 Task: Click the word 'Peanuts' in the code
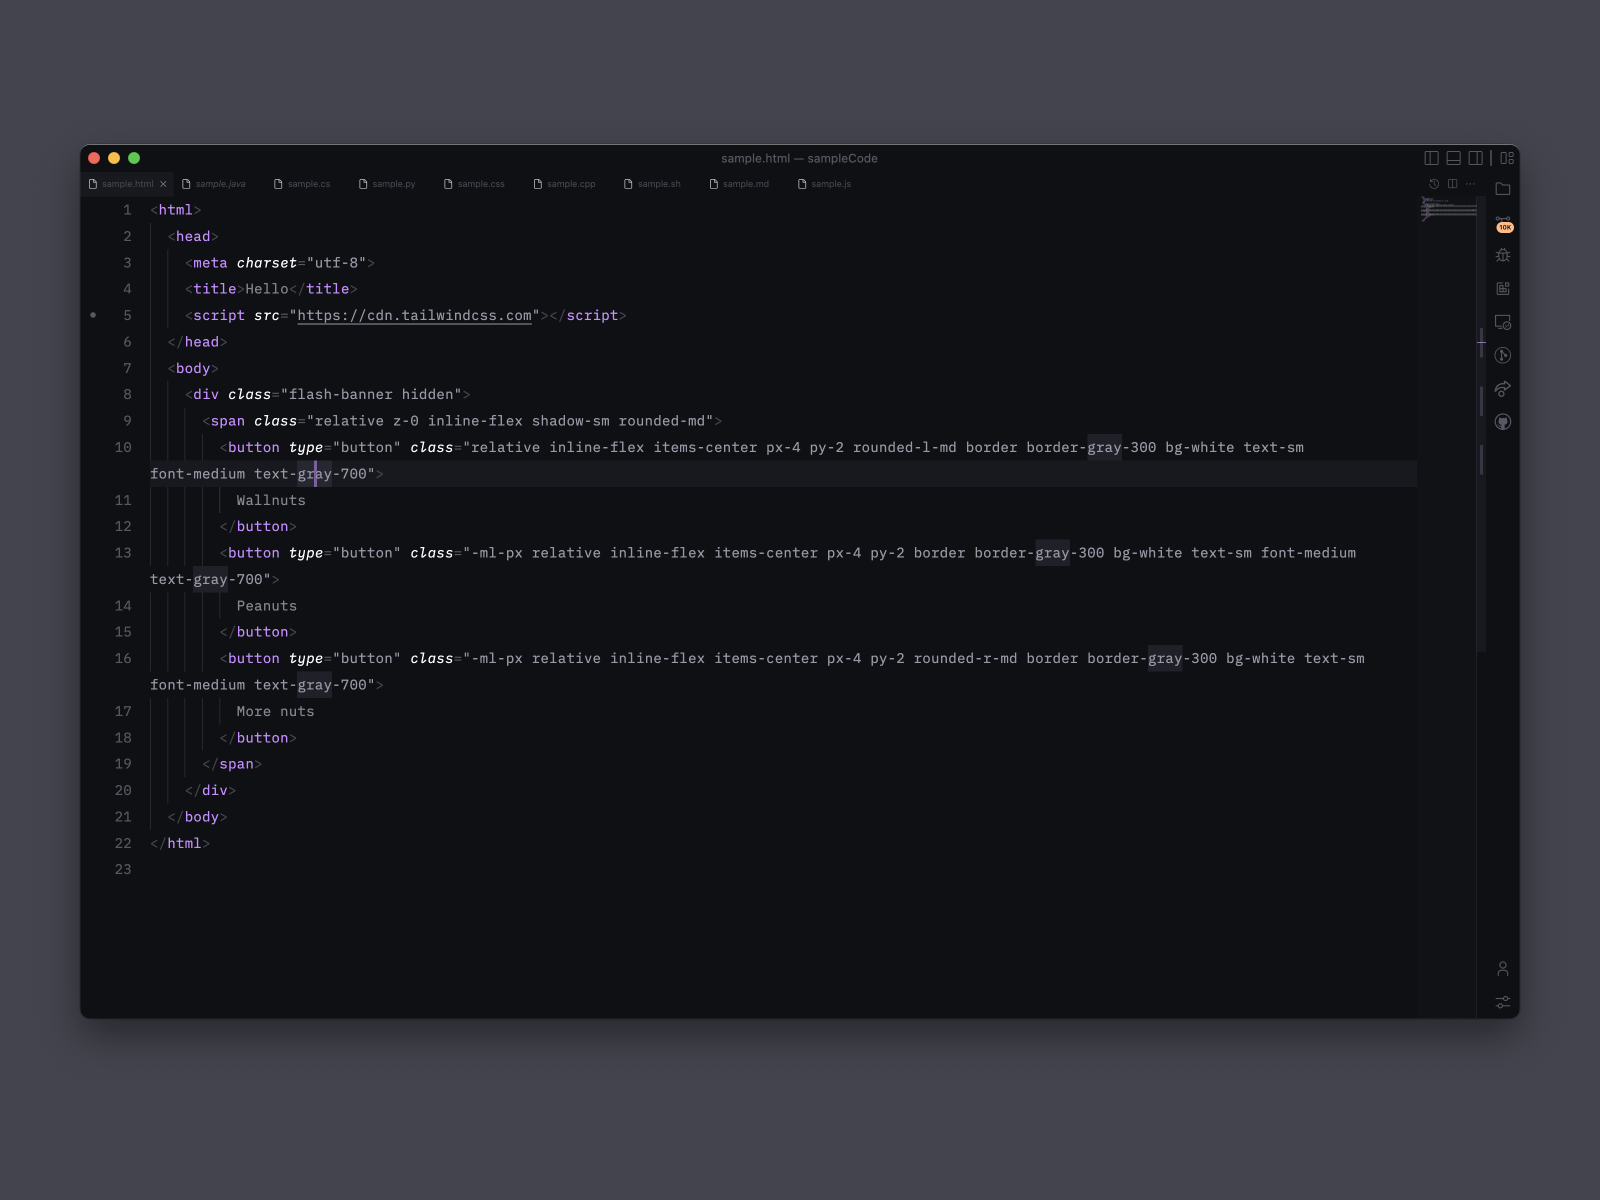pyautogui.click(x=267, y=606)
